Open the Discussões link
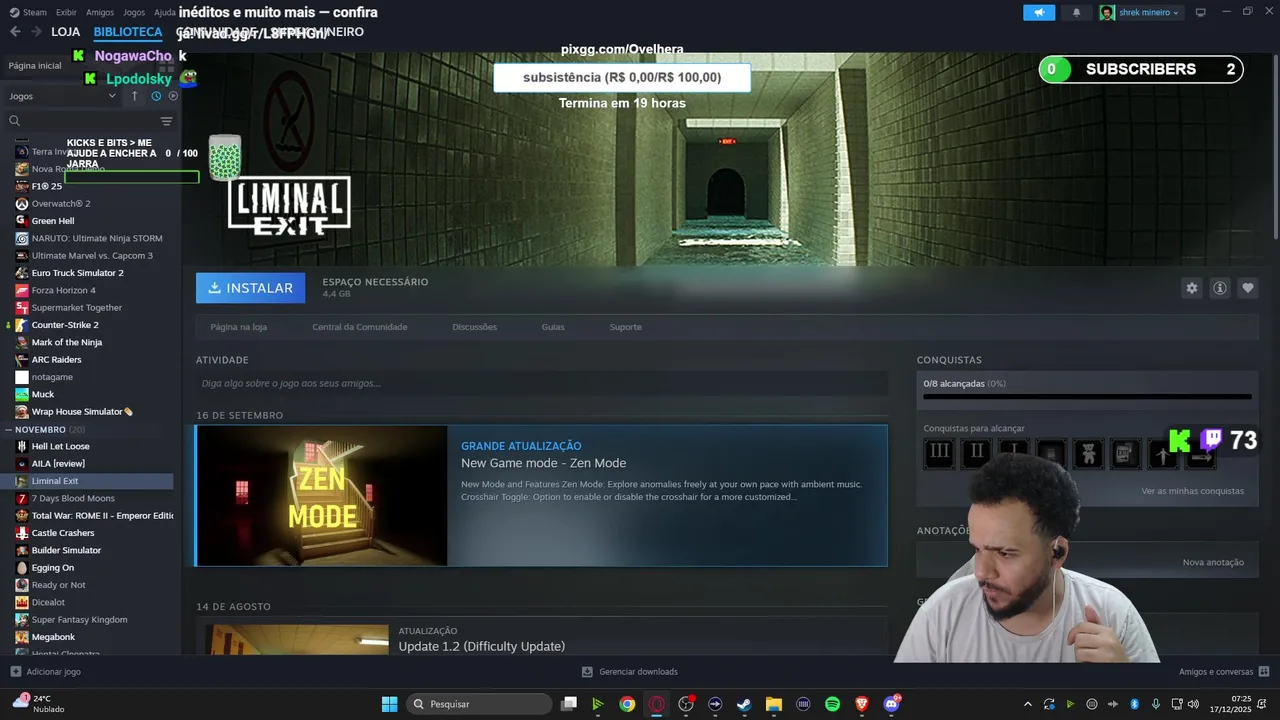 pyautogui.click(x=474, y=327)
